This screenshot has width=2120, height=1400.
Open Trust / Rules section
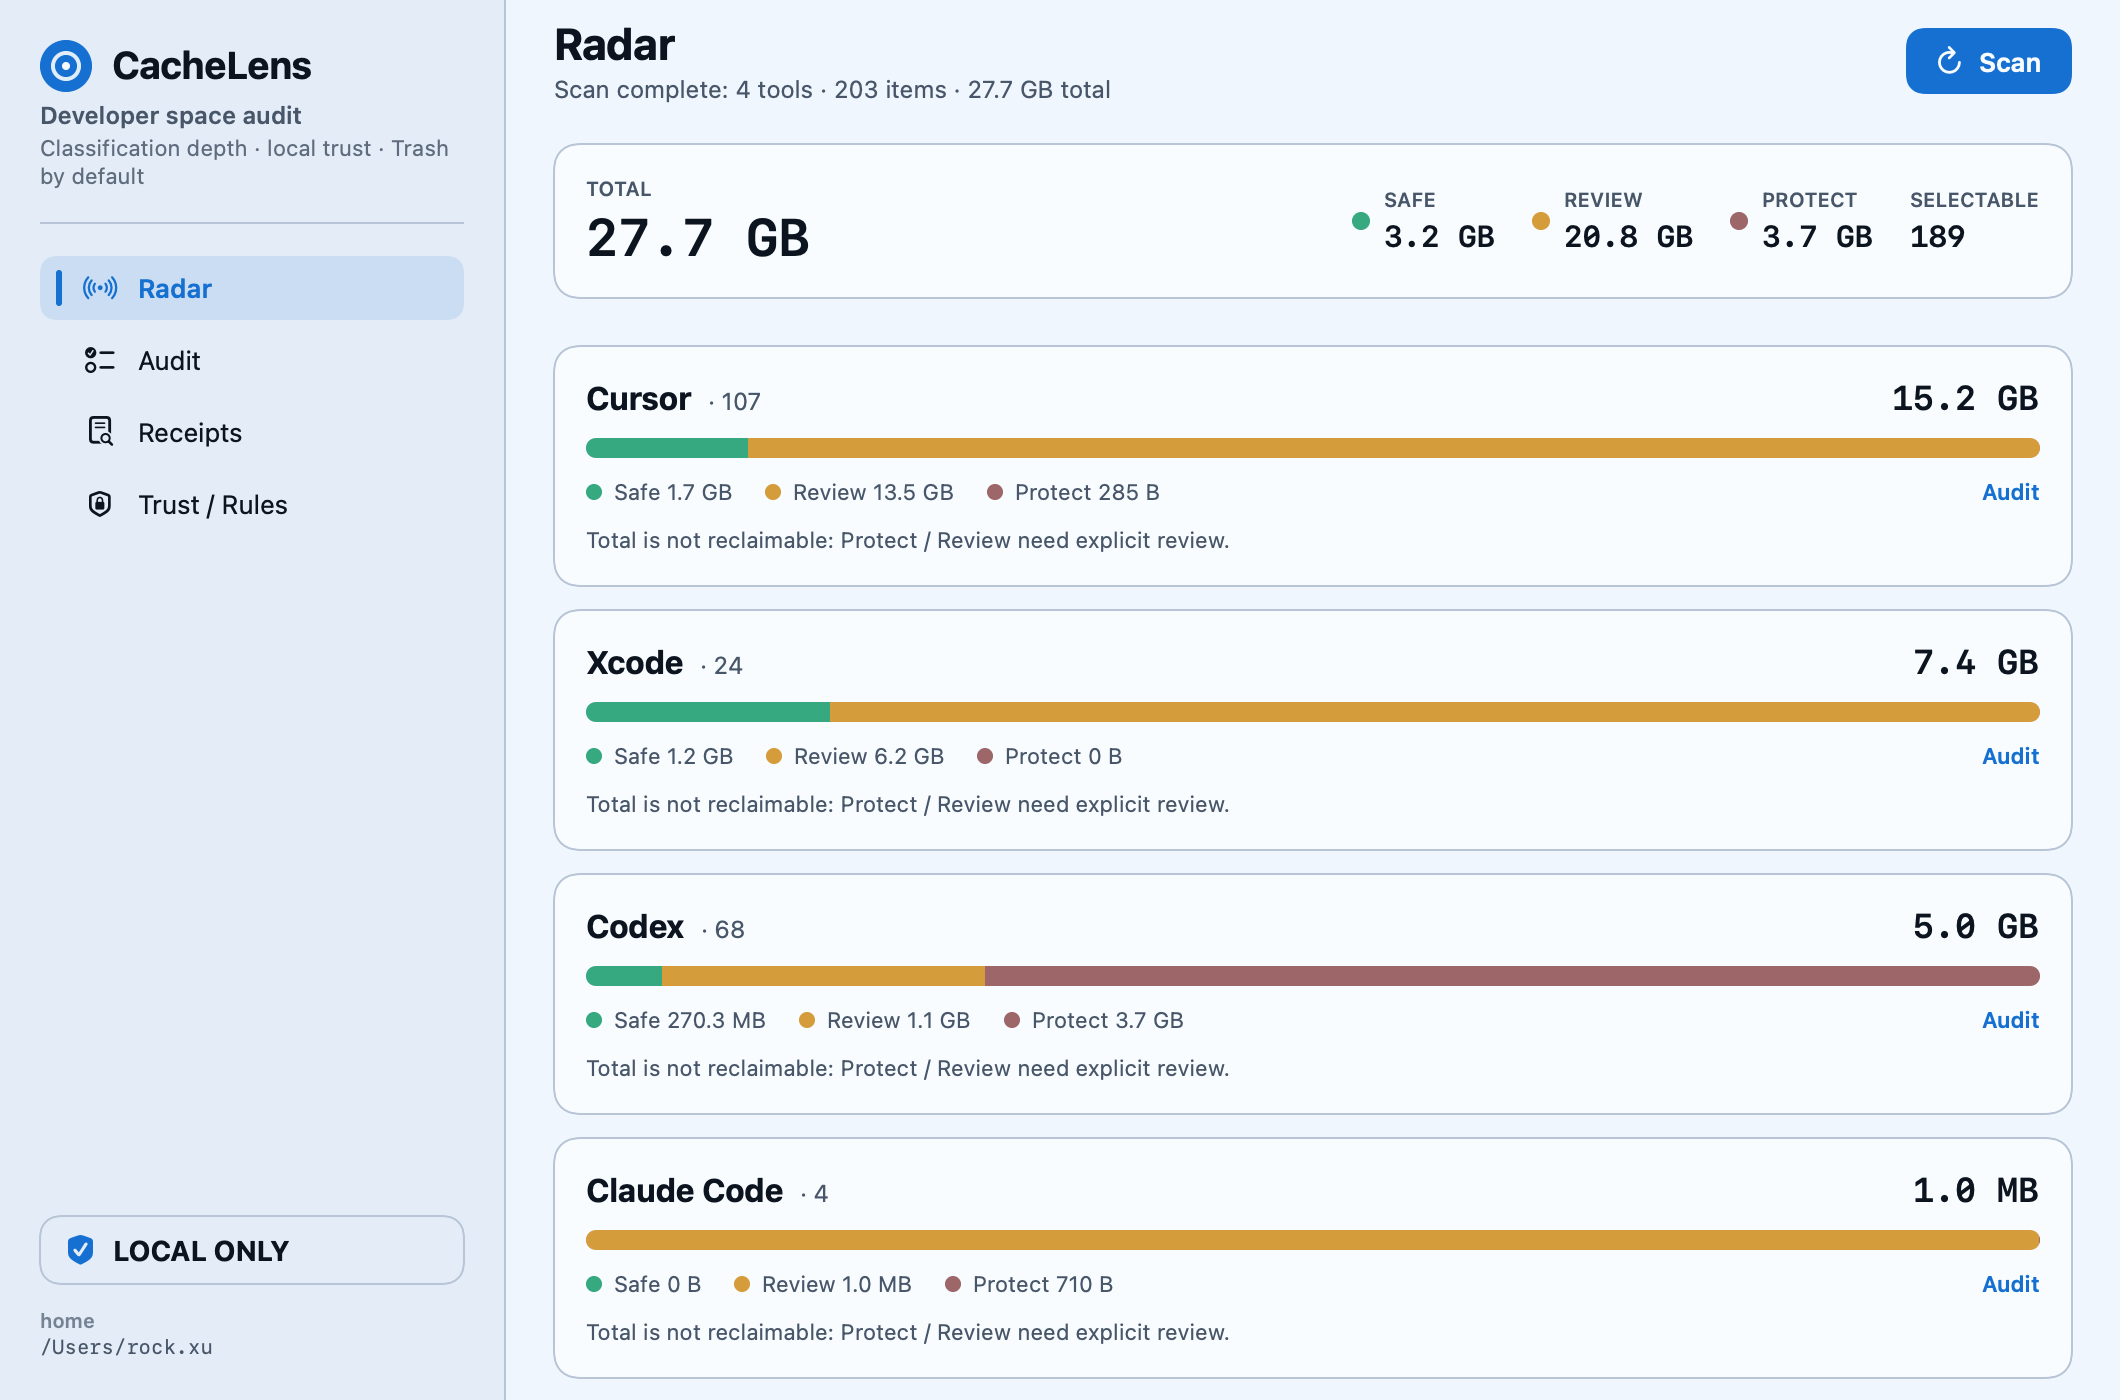252,504
